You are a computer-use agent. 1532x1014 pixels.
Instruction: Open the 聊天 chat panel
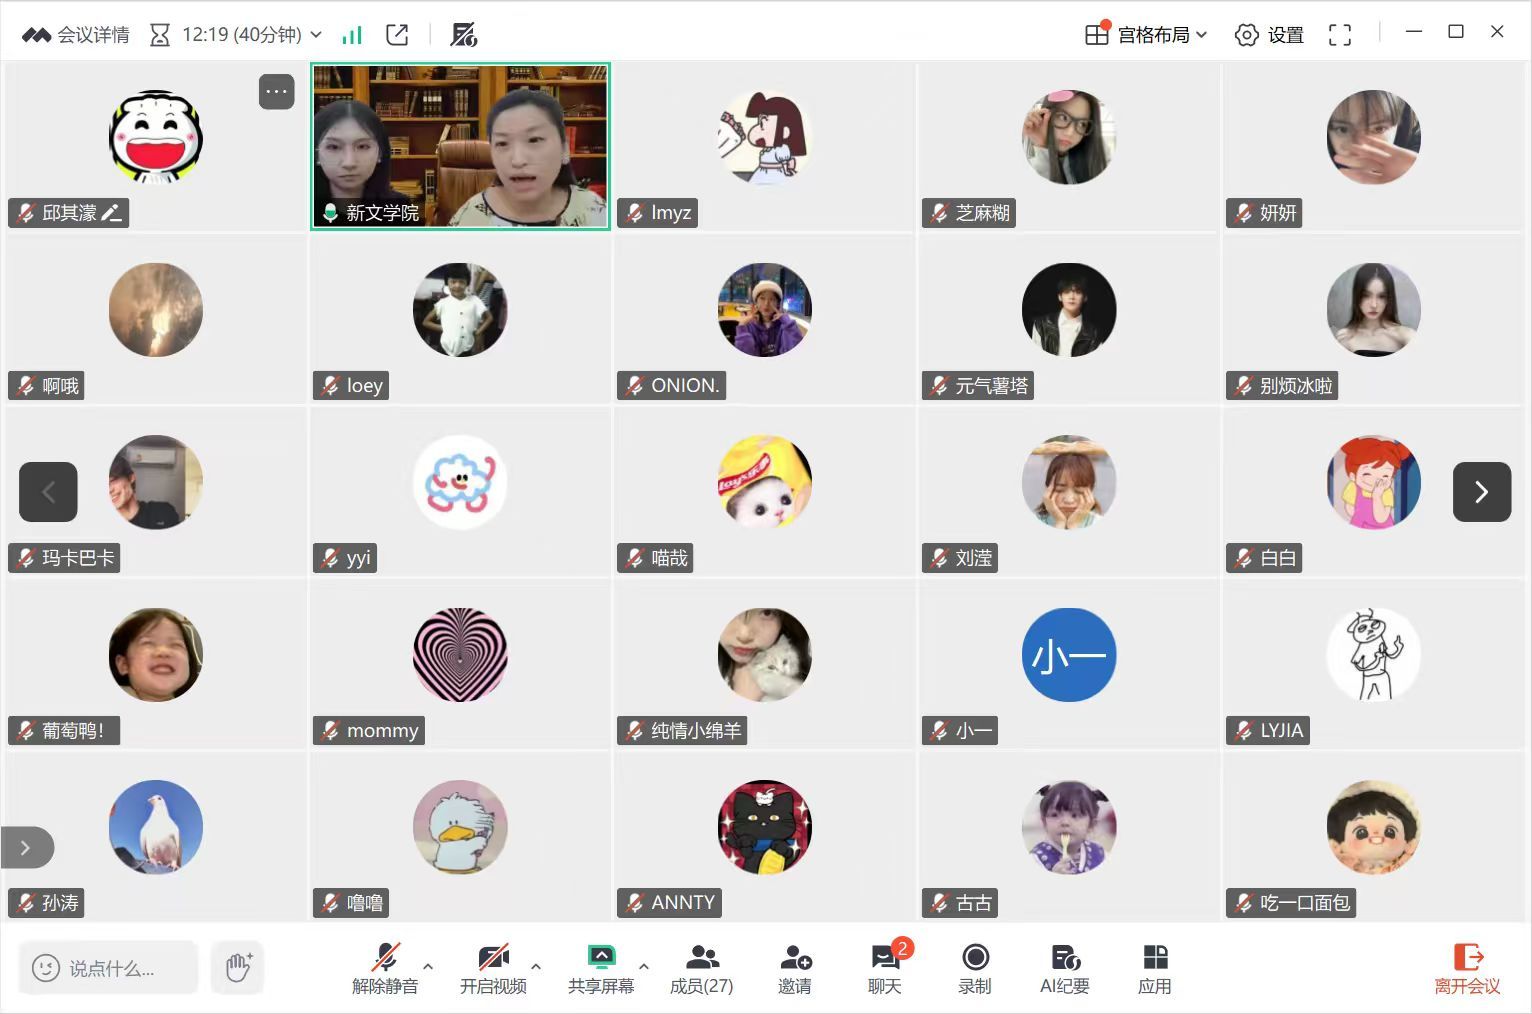point(885,968)
